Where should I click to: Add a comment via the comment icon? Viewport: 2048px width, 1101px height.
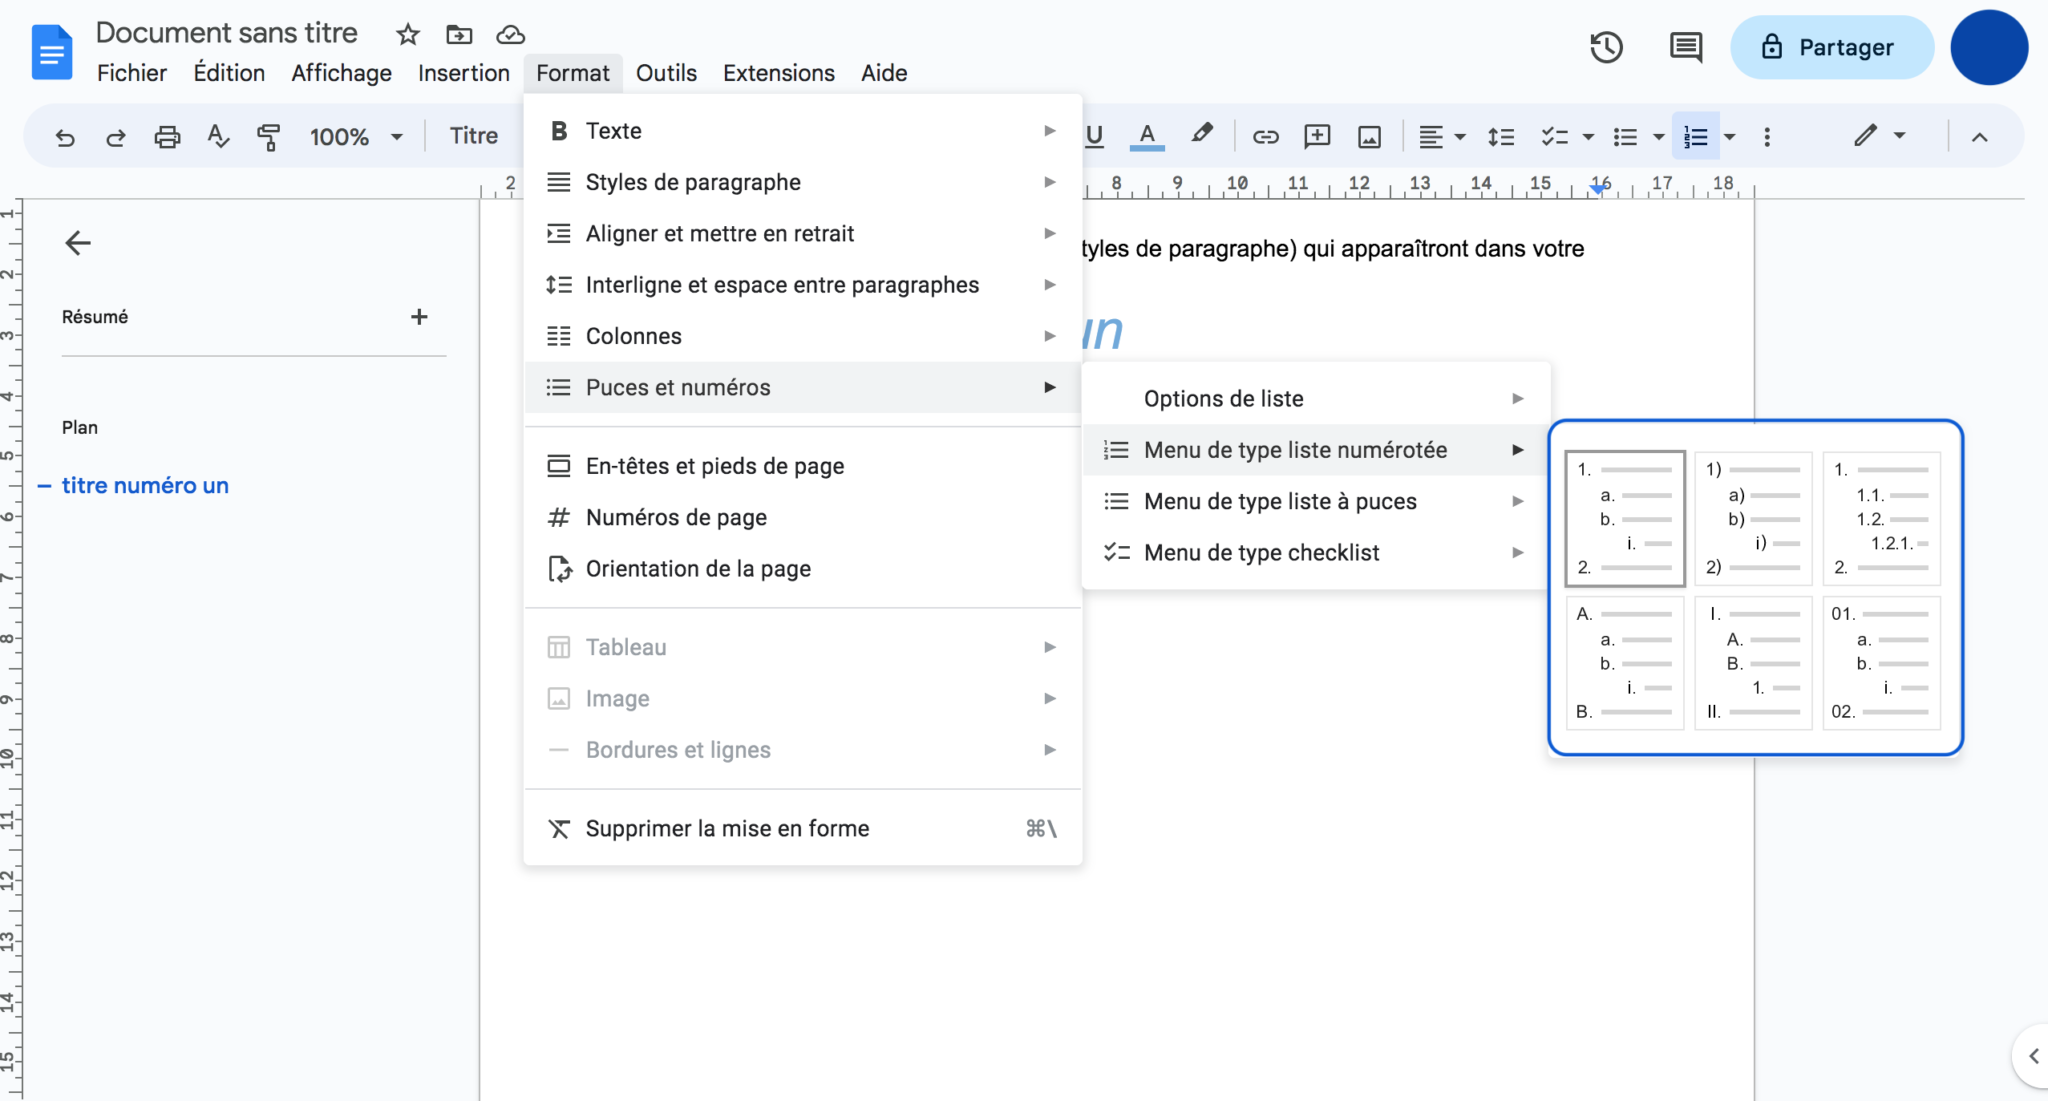coord(1316,136)
